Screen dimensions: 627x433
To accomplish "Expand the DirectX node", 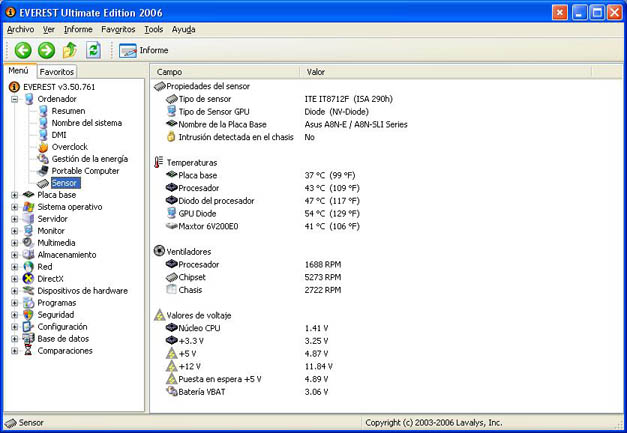I will click(x=14, y=279).
